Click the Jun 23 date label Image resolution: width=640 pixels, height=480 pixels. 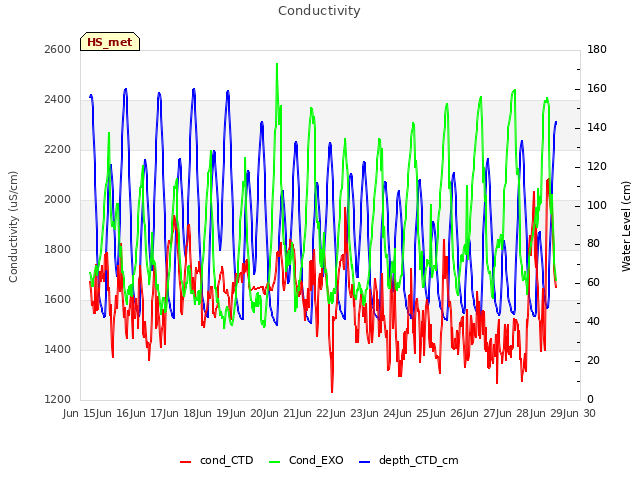[348, 413]
